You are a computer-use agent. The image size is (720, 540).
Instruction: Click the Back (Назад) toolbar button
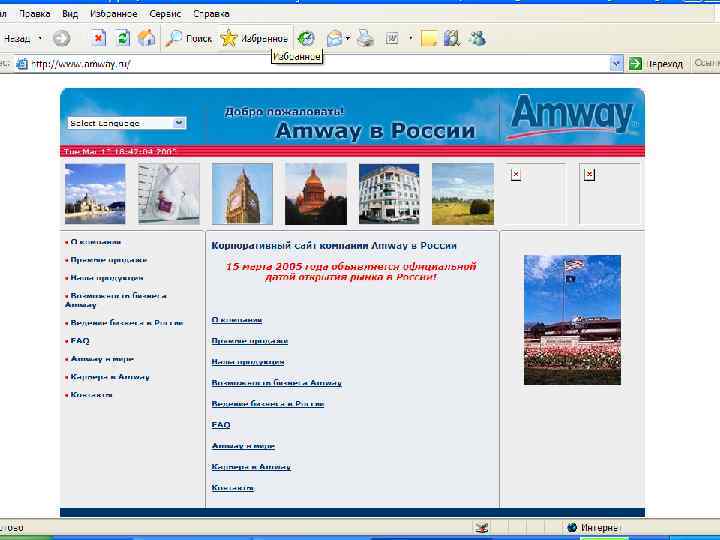[x=16, y=39]
